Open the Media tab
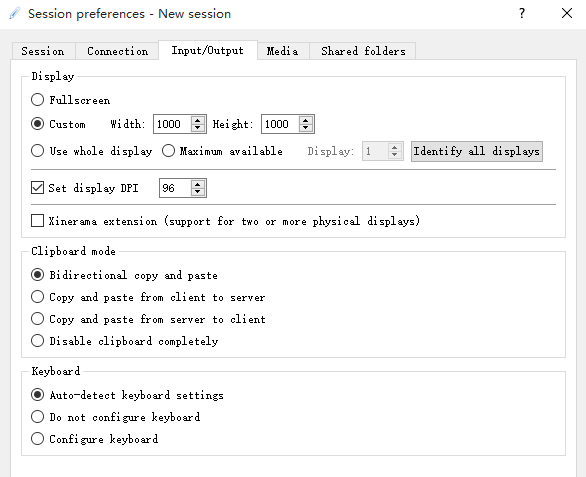The image size is (586, 477). (283, 51)
